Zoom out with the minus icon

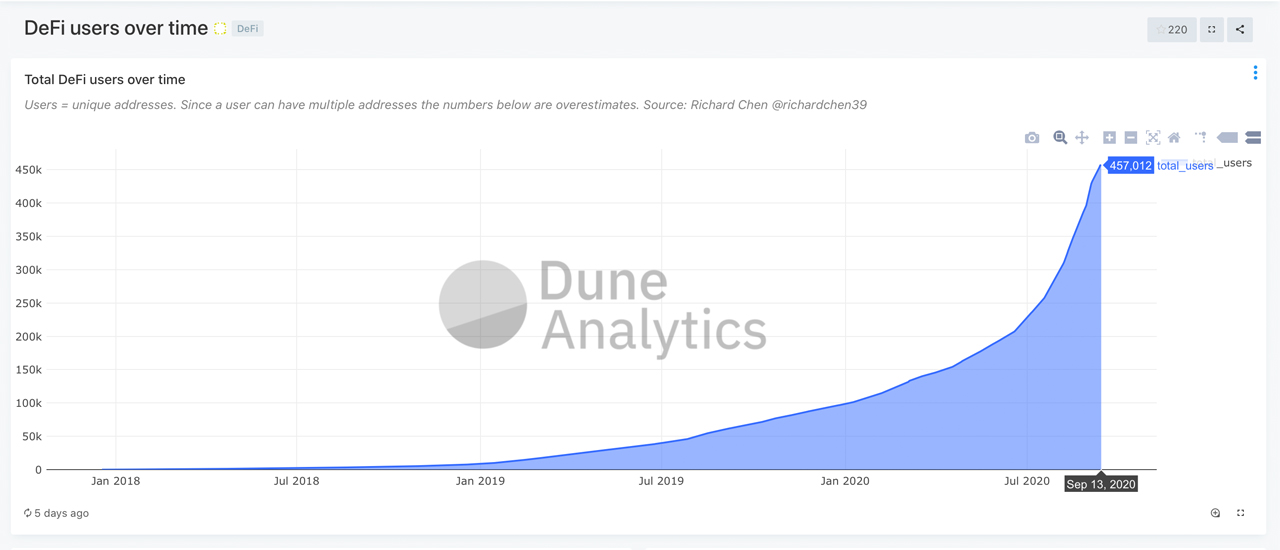pos(1131,138)
